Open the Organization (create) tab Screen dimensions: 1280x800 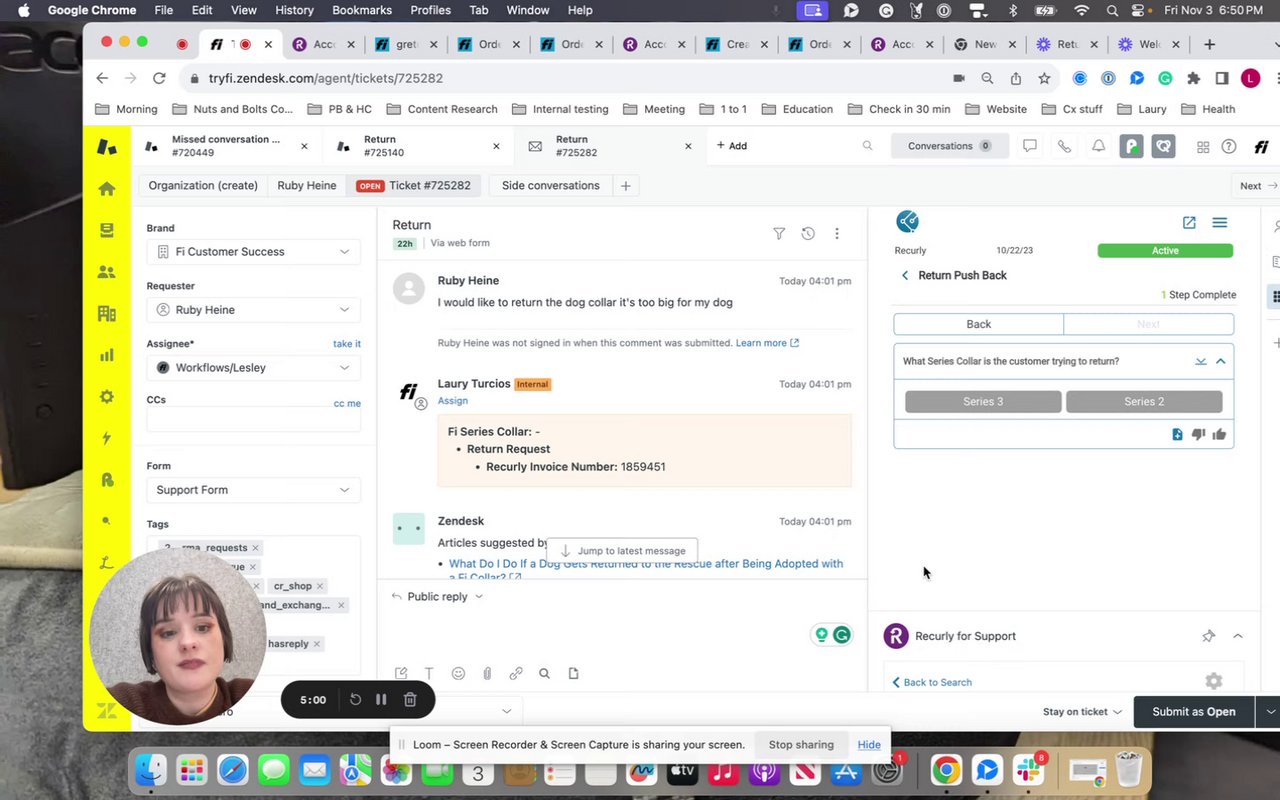pyautogui.click(x=203, y=186)
